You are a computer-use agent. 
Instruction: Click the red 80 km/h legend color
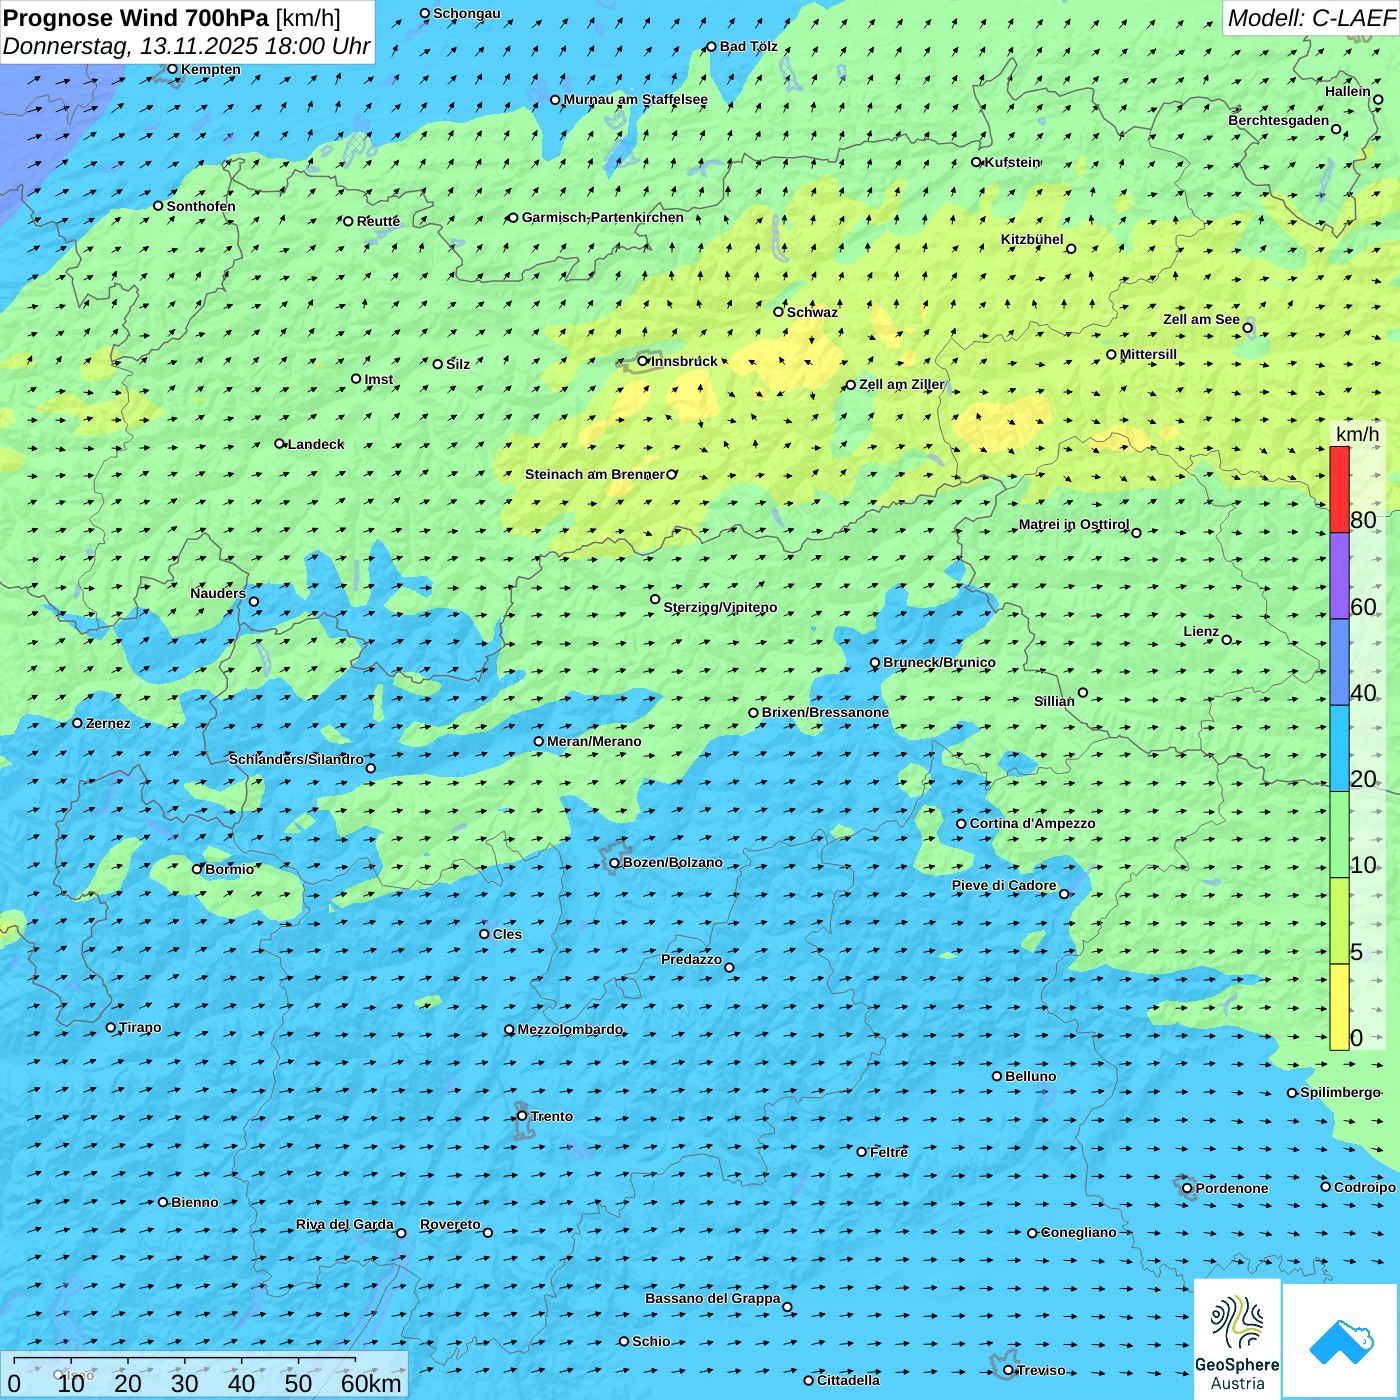point(1339,489)
